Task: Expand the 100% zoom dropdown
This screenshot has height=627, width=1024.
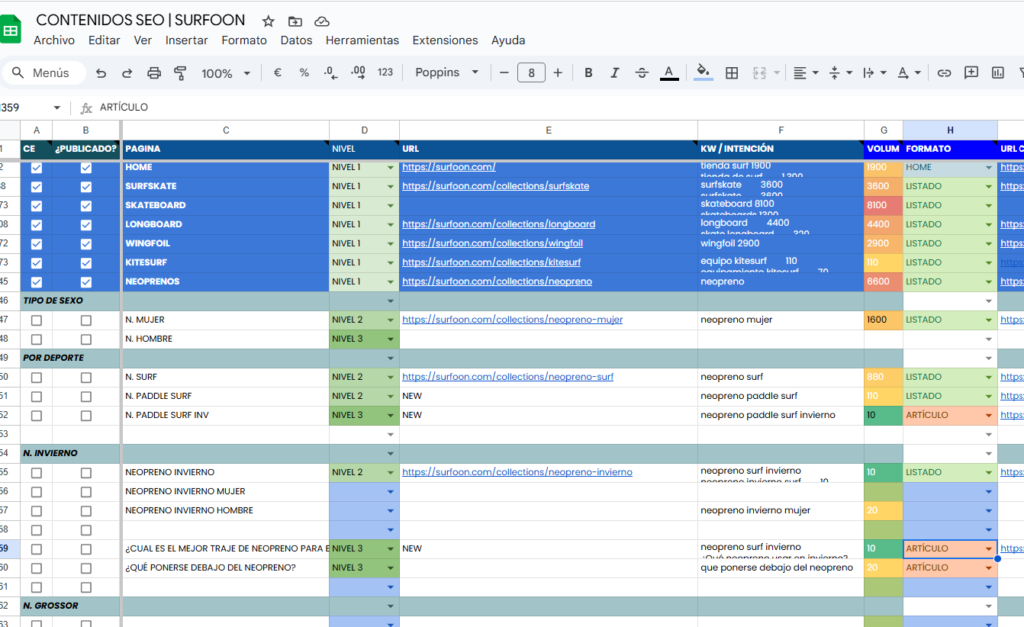Action: pyautogui.click(x=225, y=73)
